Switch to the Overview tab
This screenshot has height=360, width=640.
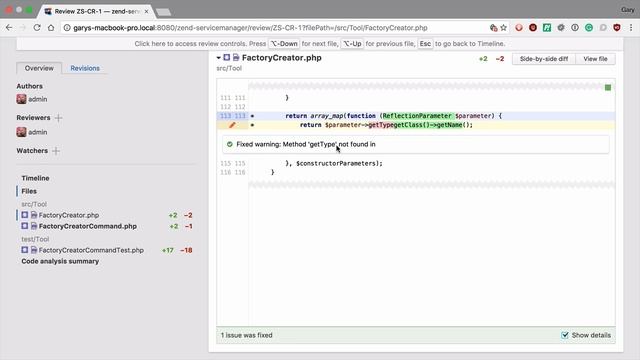[39, 68]
